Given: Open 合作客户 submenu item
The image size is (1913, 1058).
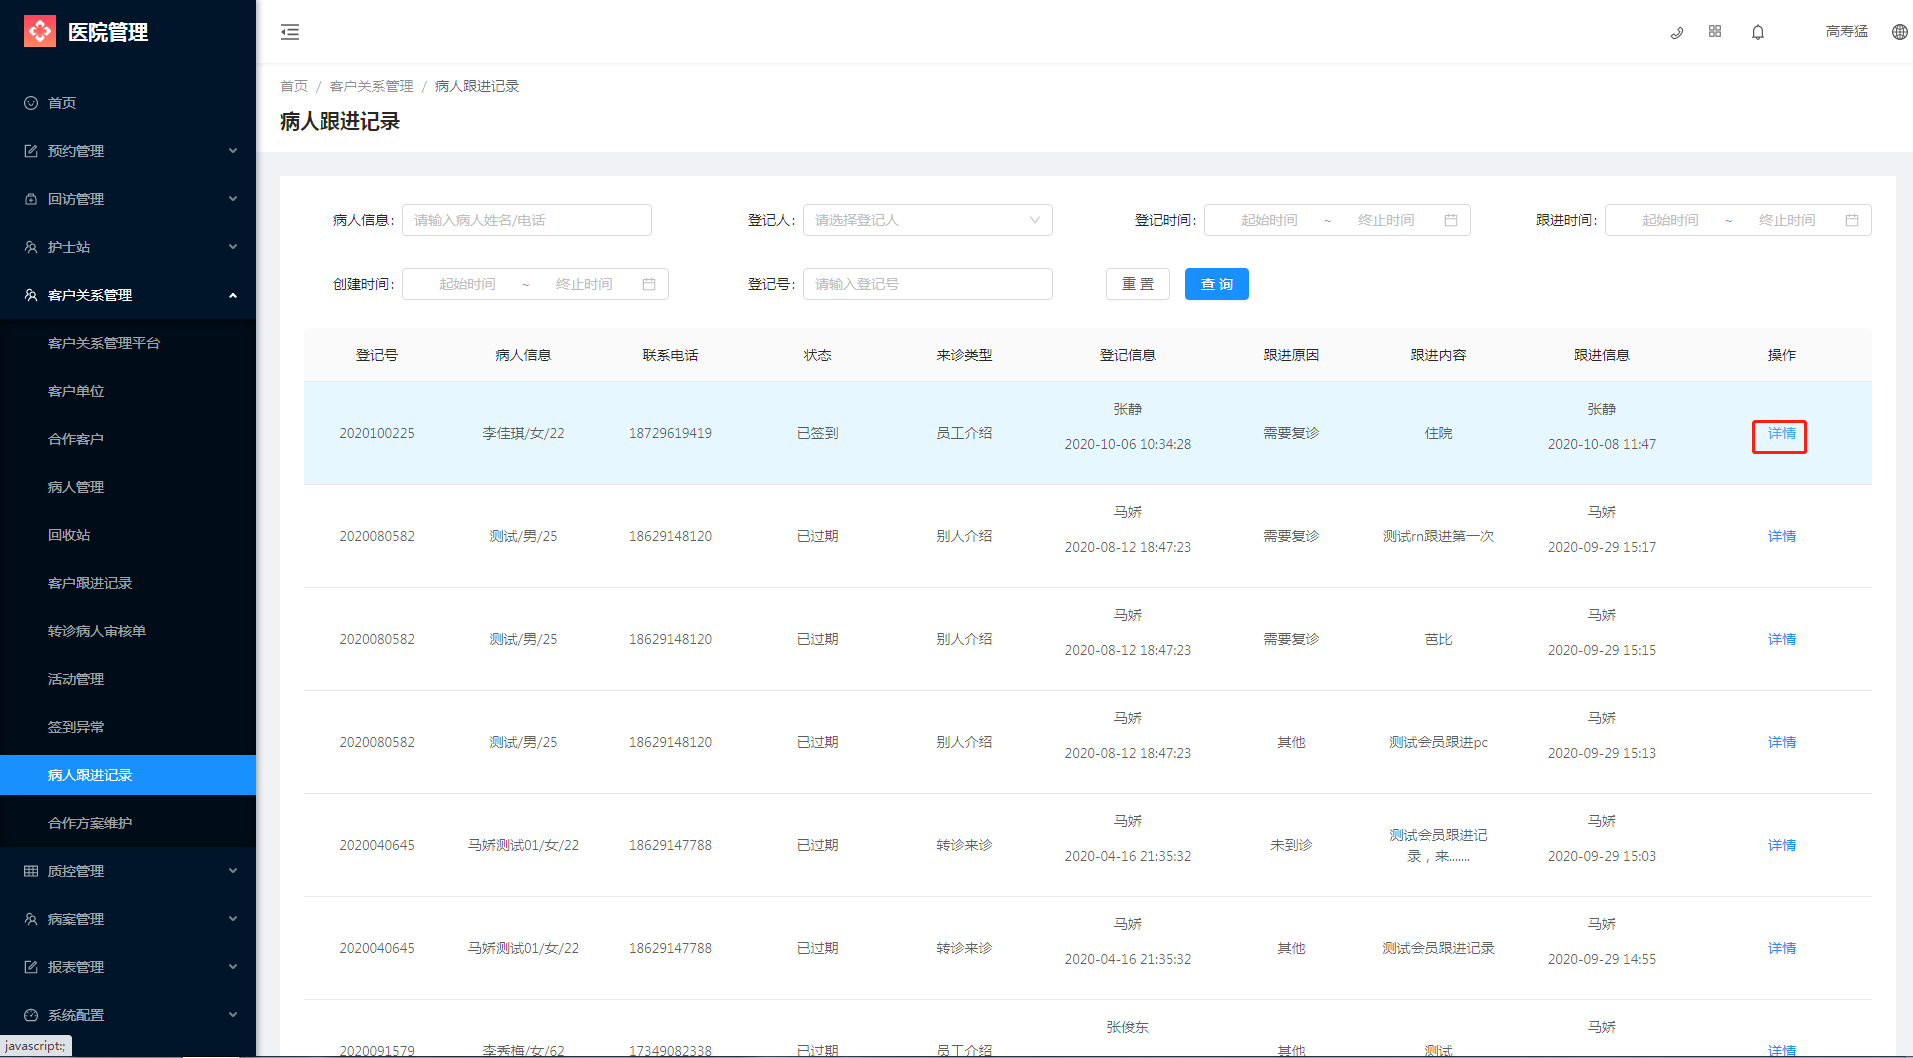Looking at the screenshot, I should [128, 439].
